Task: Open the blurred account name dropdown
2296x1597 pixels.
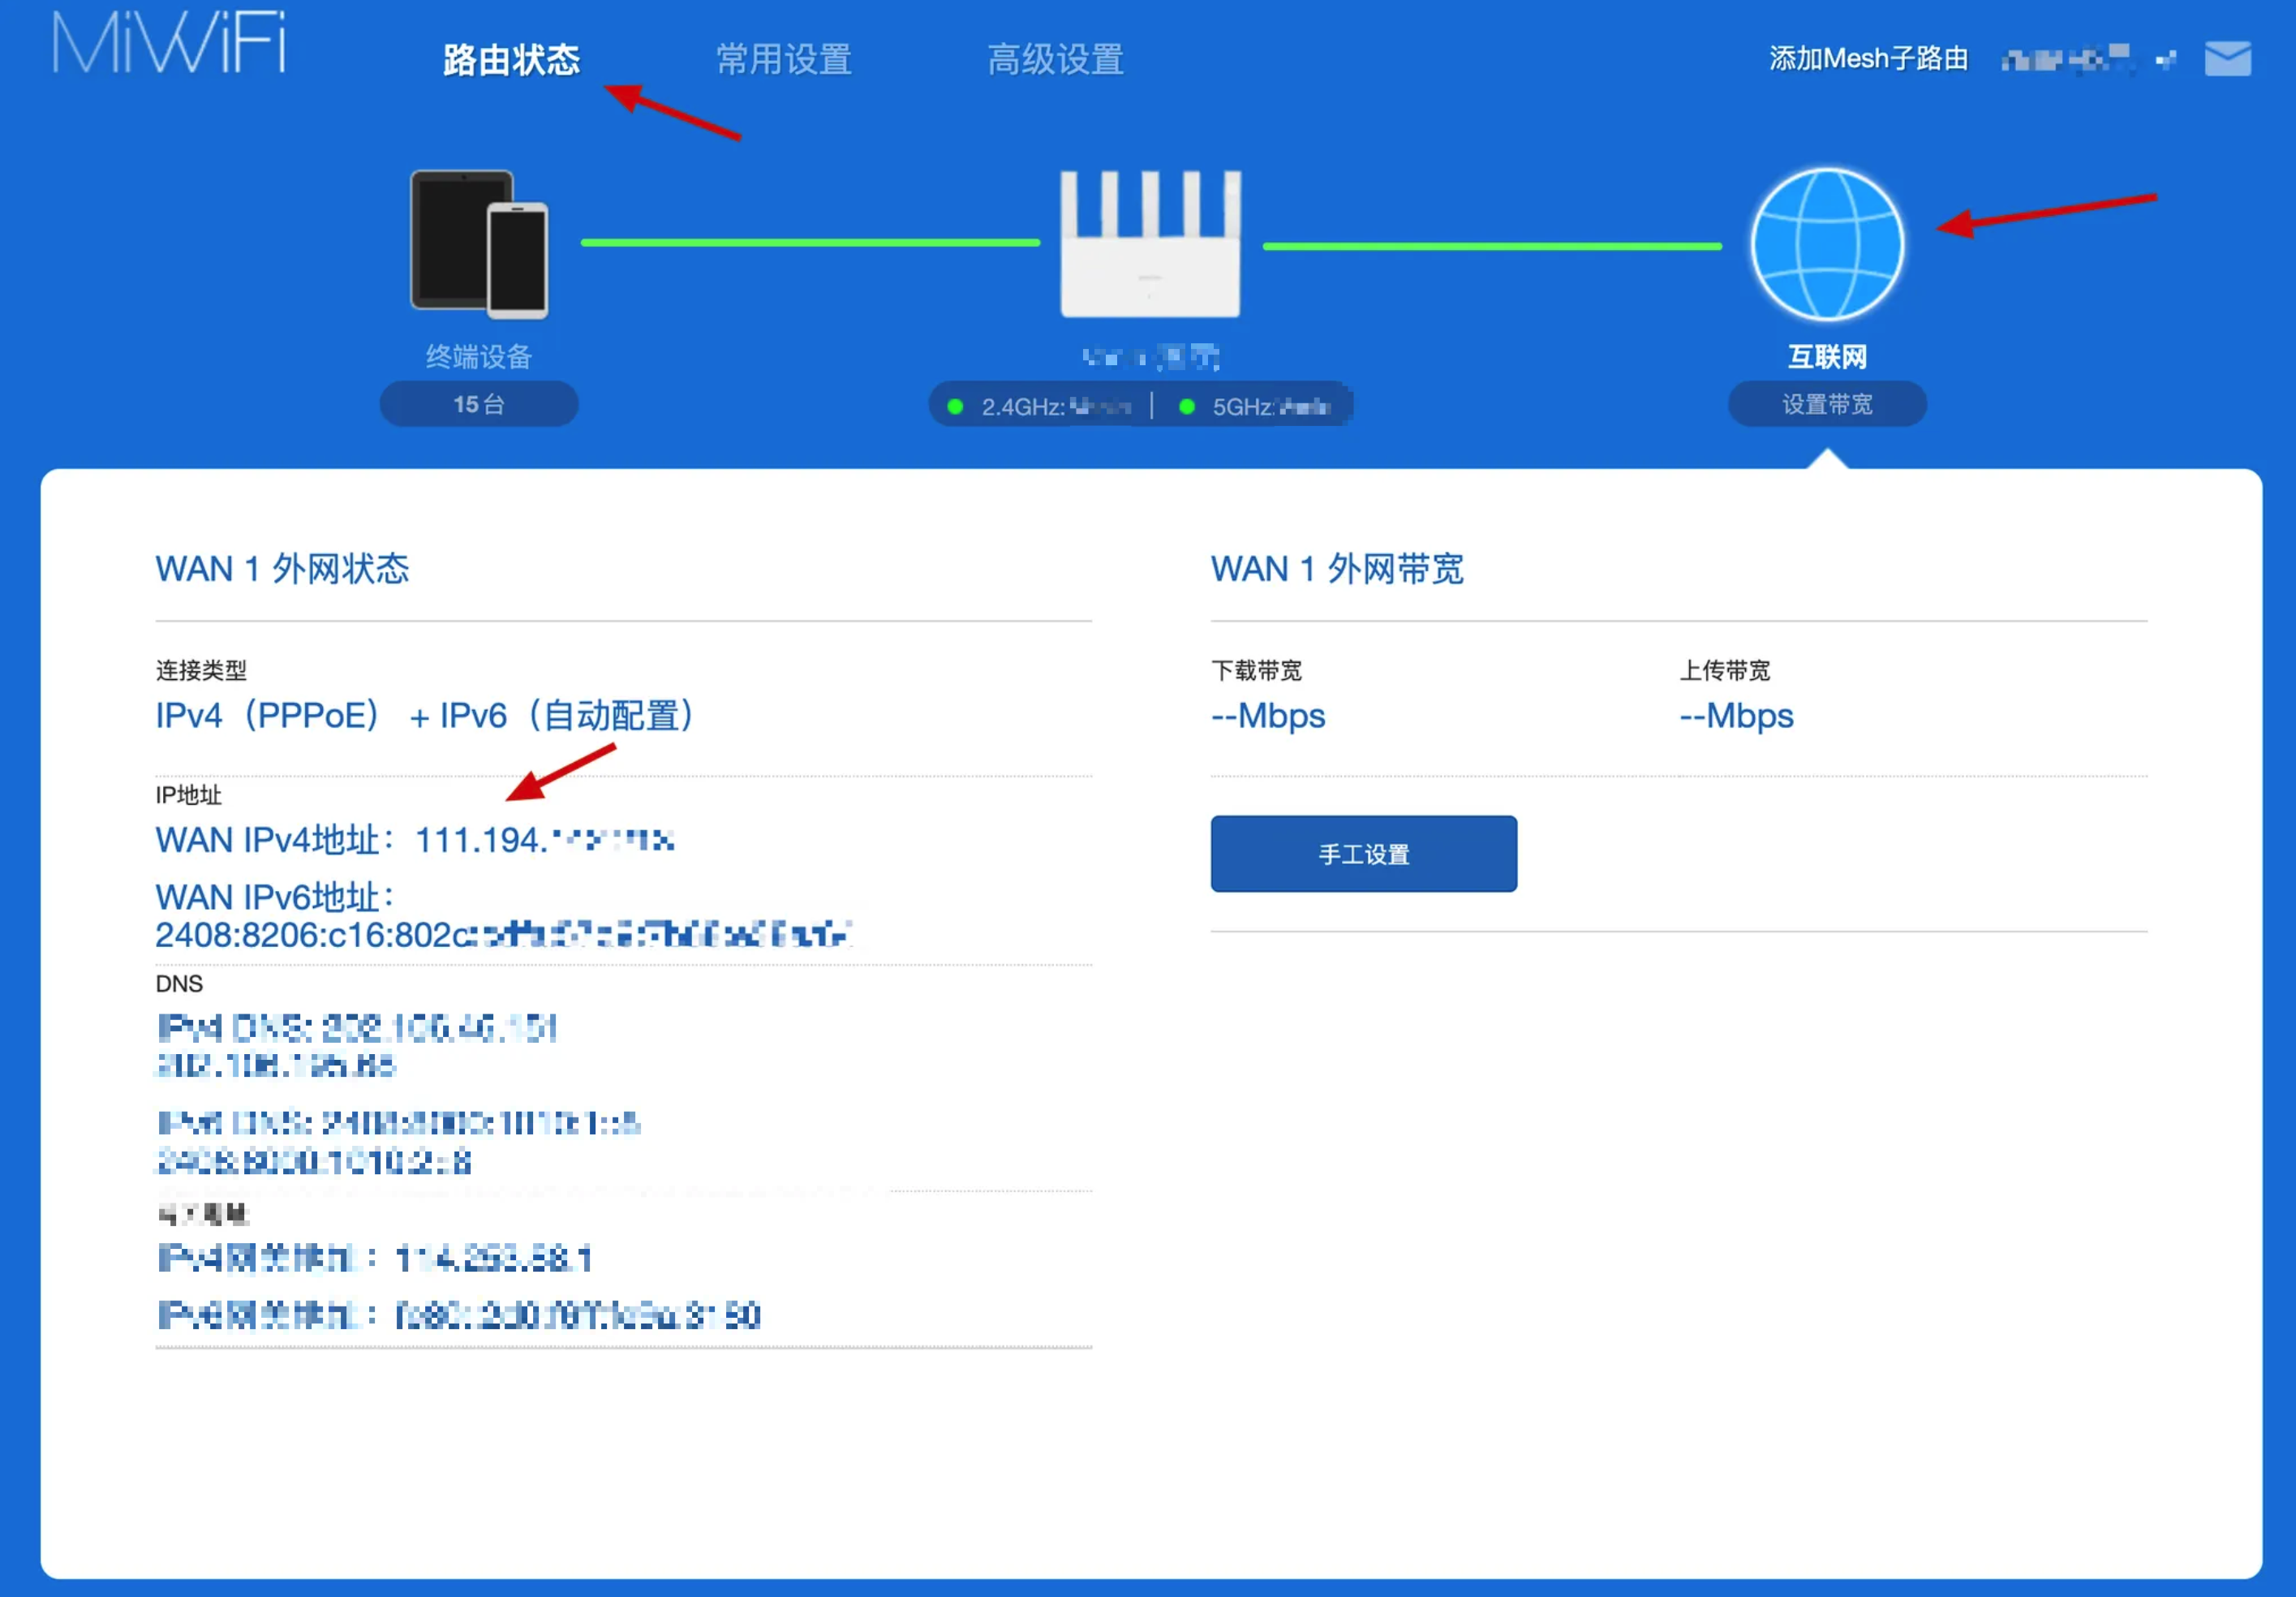Action: [x=2088, y=60]
